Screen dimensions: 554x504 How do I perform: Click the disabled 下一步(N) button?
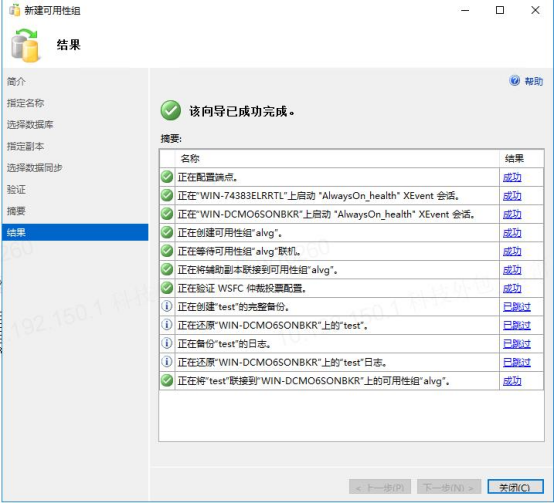tap(449, 487)
